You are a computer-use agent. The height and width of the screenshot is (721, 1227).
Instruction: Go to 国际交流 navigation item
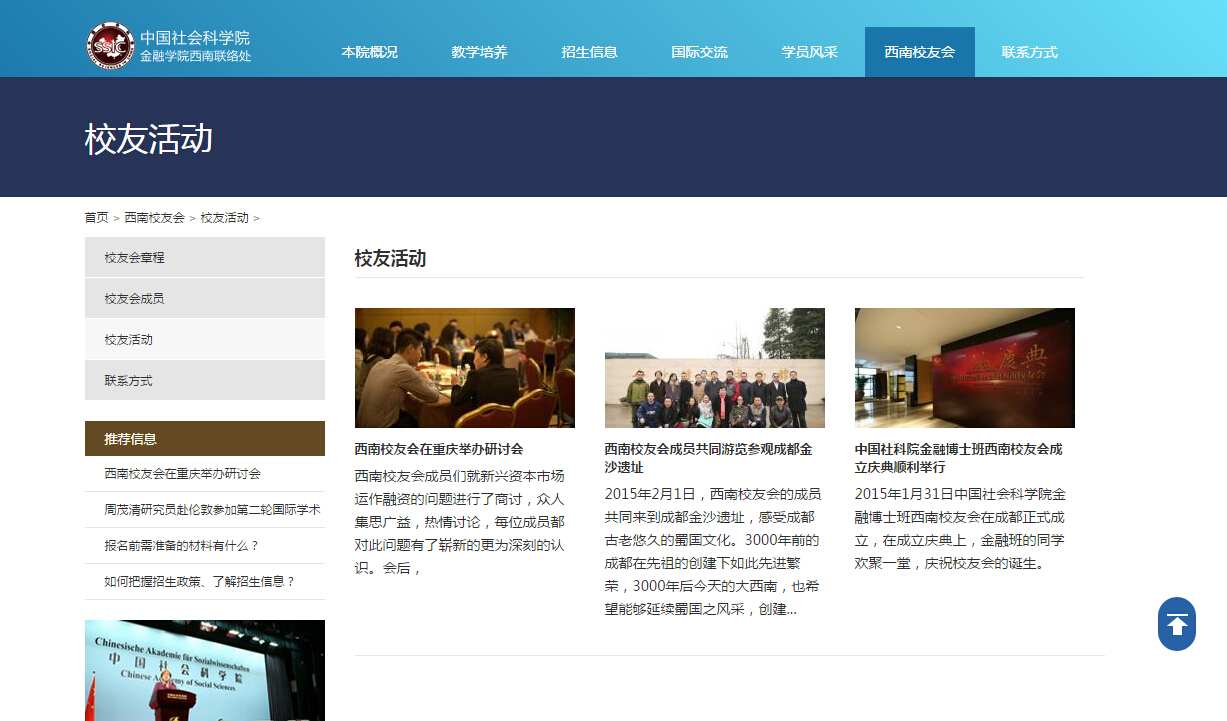(x=699, y=52)
